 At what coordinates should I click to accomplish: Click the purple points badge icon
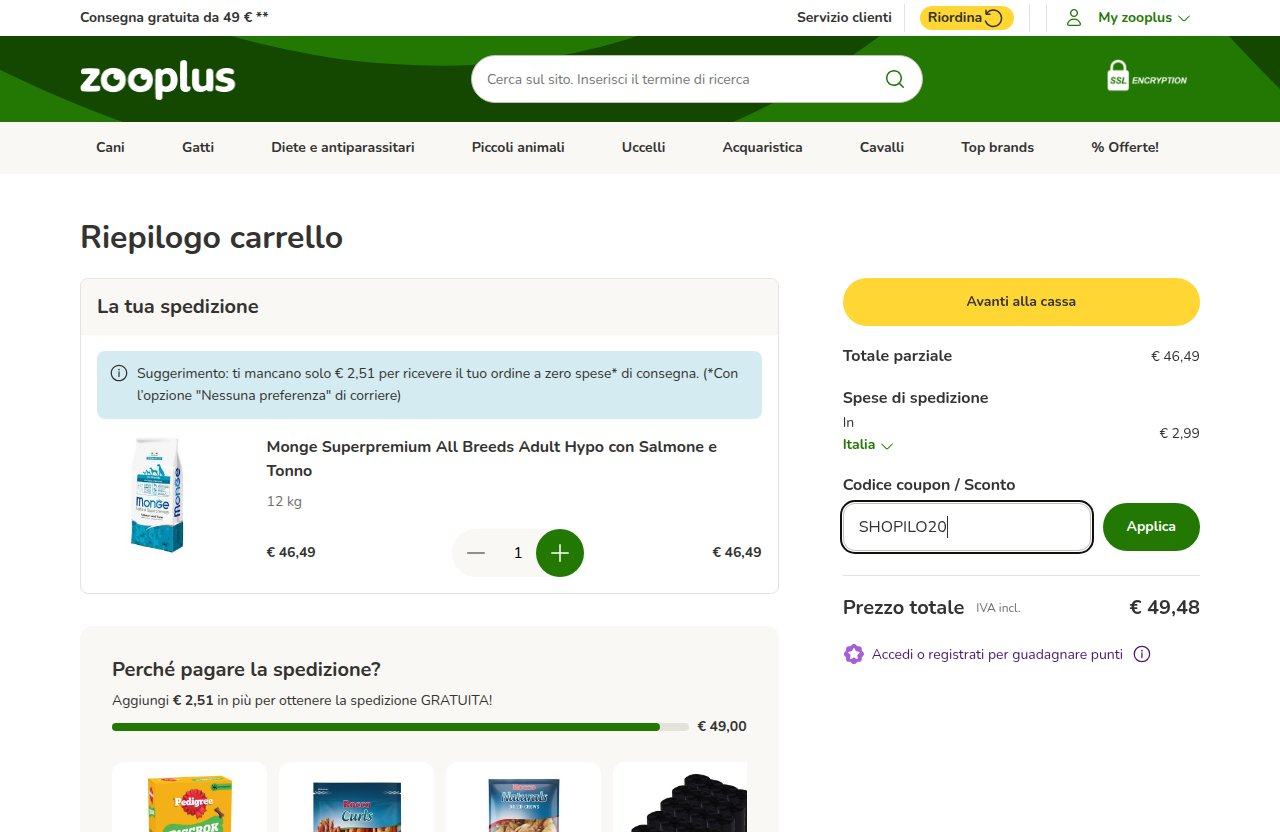(853, 654)
